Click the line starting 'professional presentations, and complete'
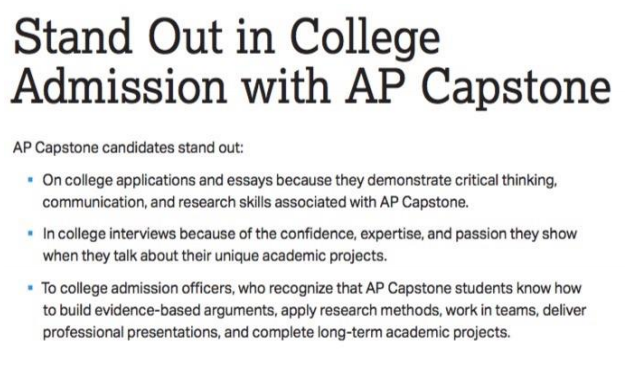Screen dimensions: 625x382 [x=276, y=332]
